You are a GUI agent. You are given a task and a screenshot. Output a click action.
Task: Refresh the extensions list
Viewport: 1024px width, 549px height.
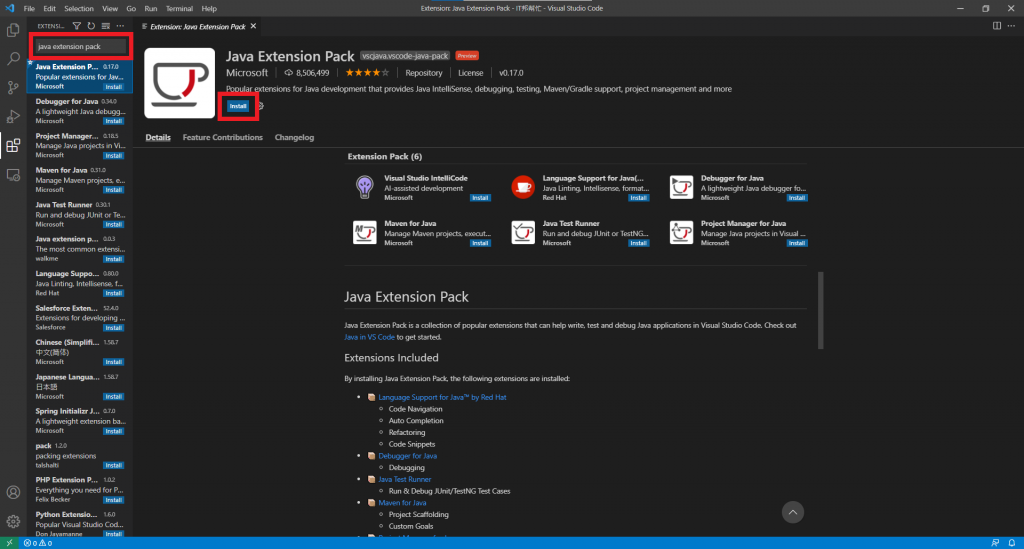[91, 26]
